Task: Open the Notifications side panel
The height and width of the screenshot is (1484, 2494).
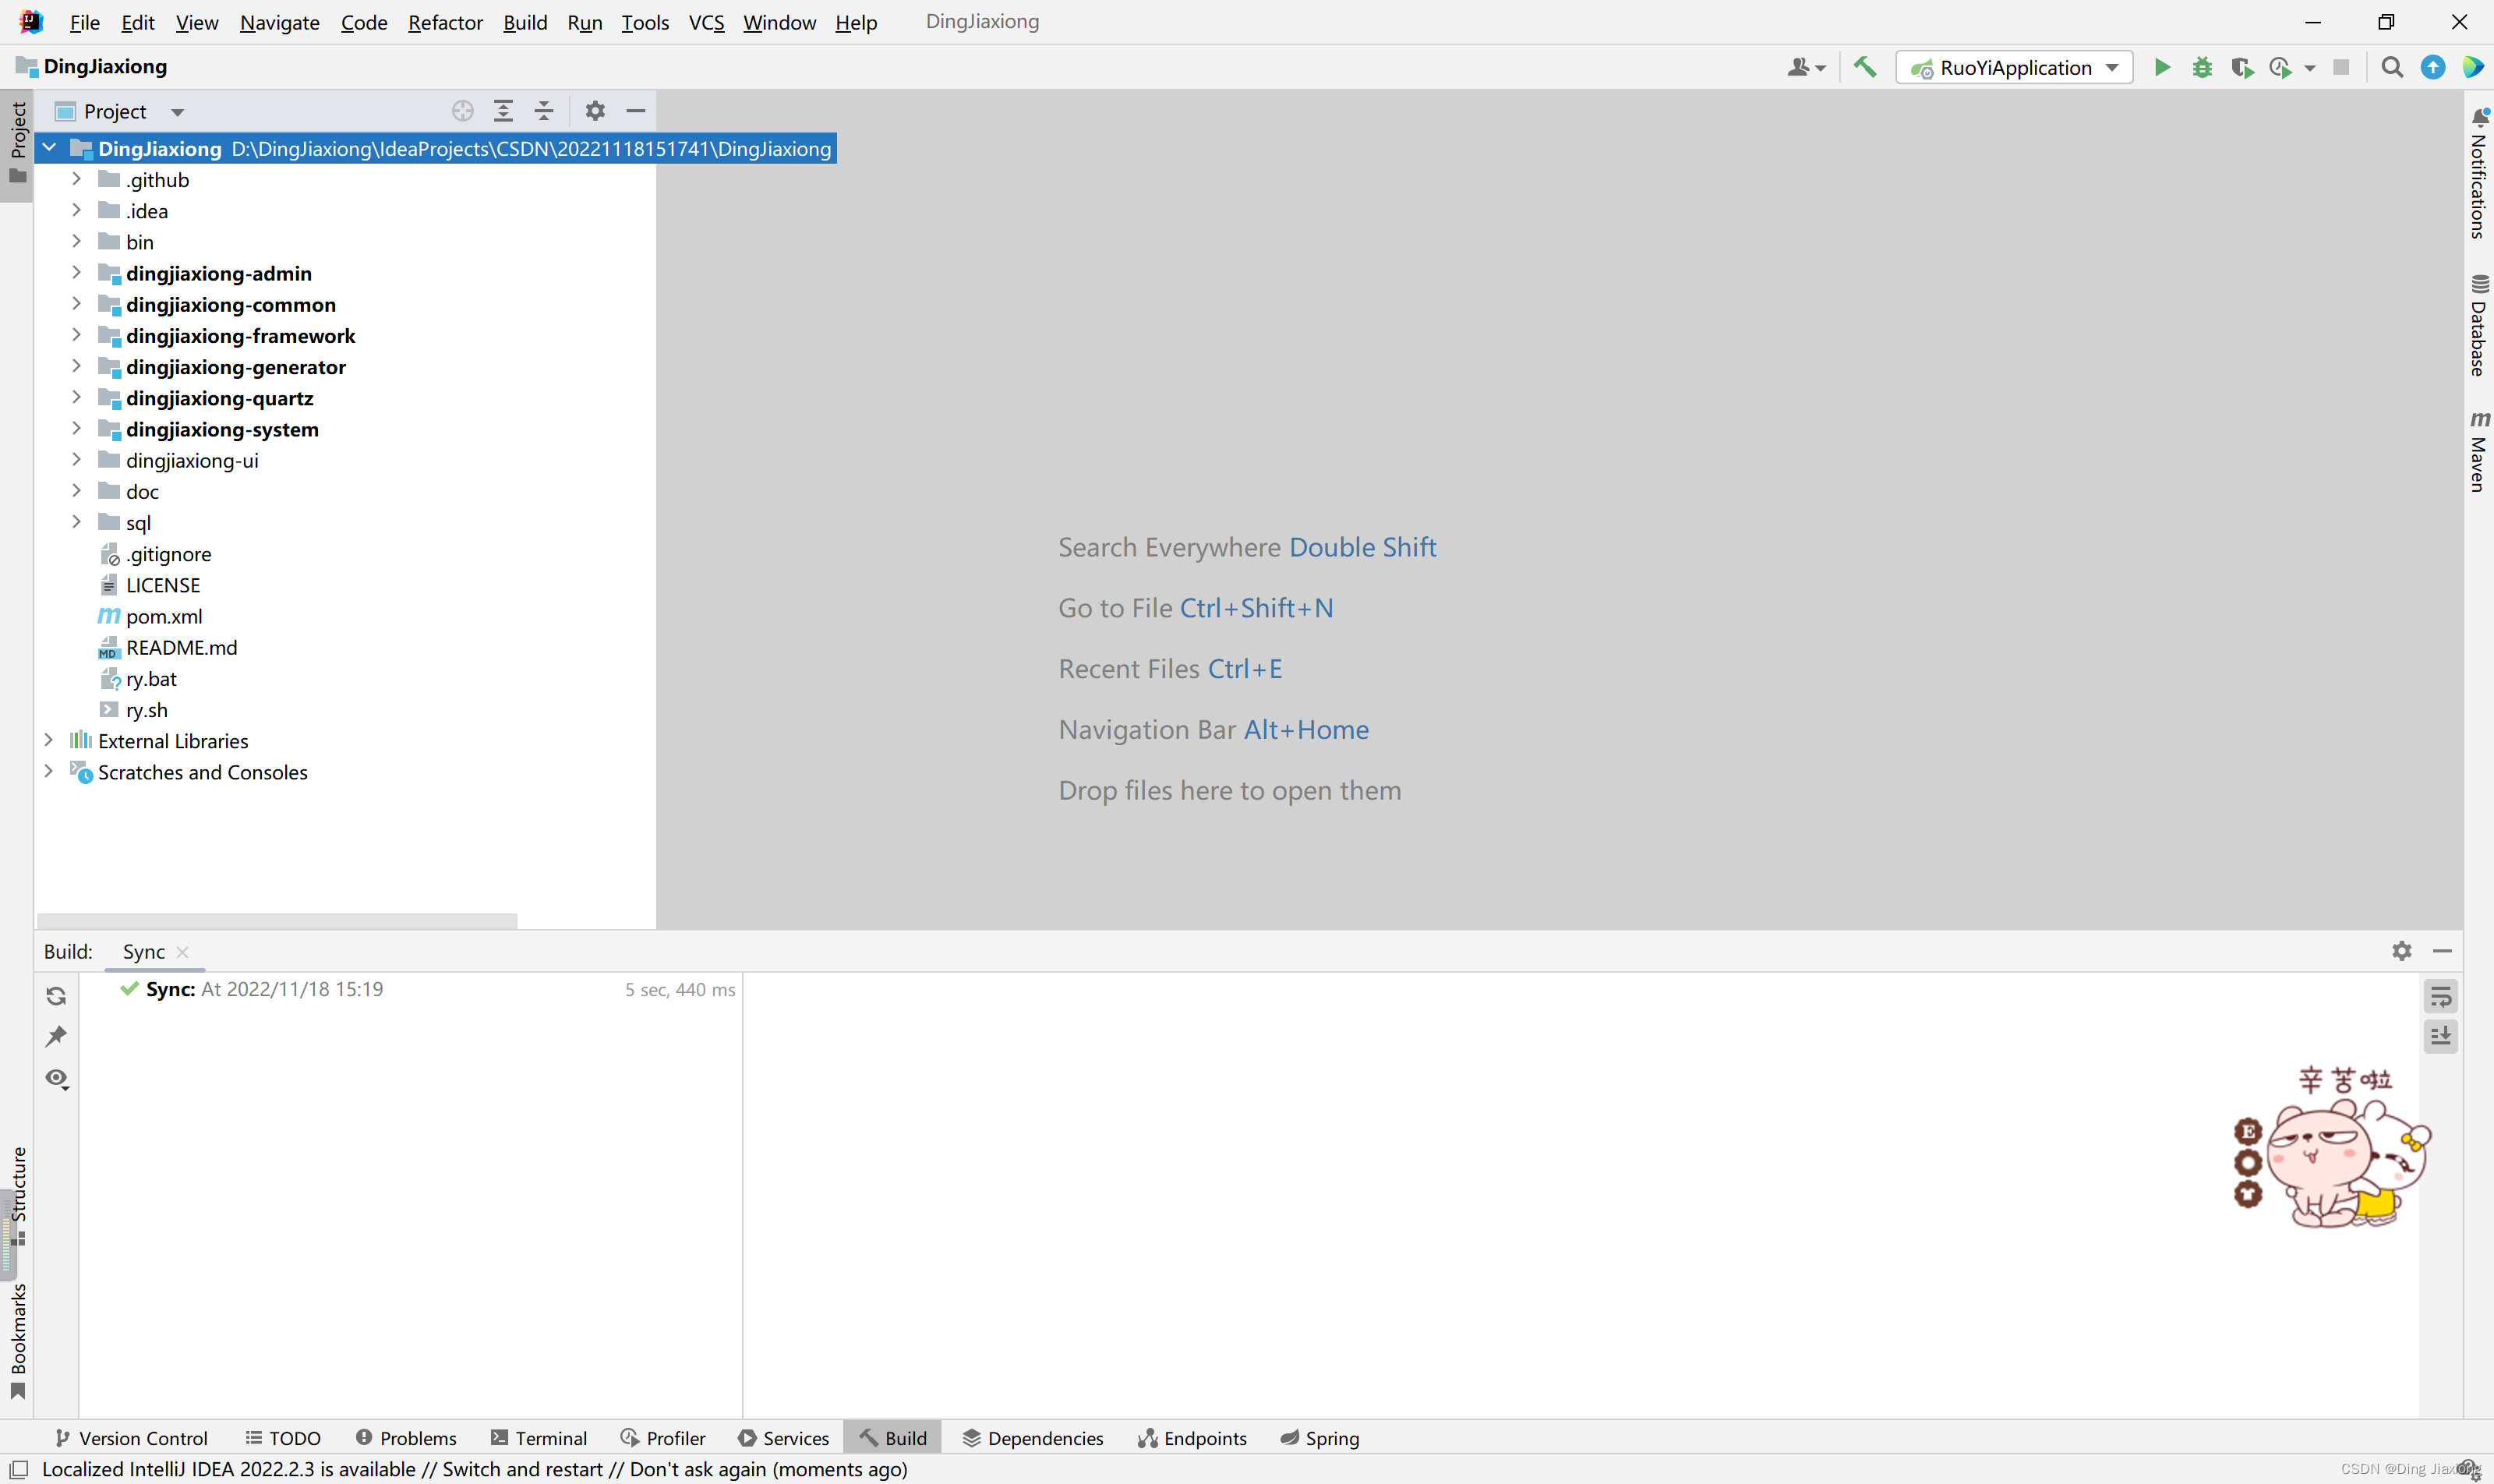Action: point(2478,174)
